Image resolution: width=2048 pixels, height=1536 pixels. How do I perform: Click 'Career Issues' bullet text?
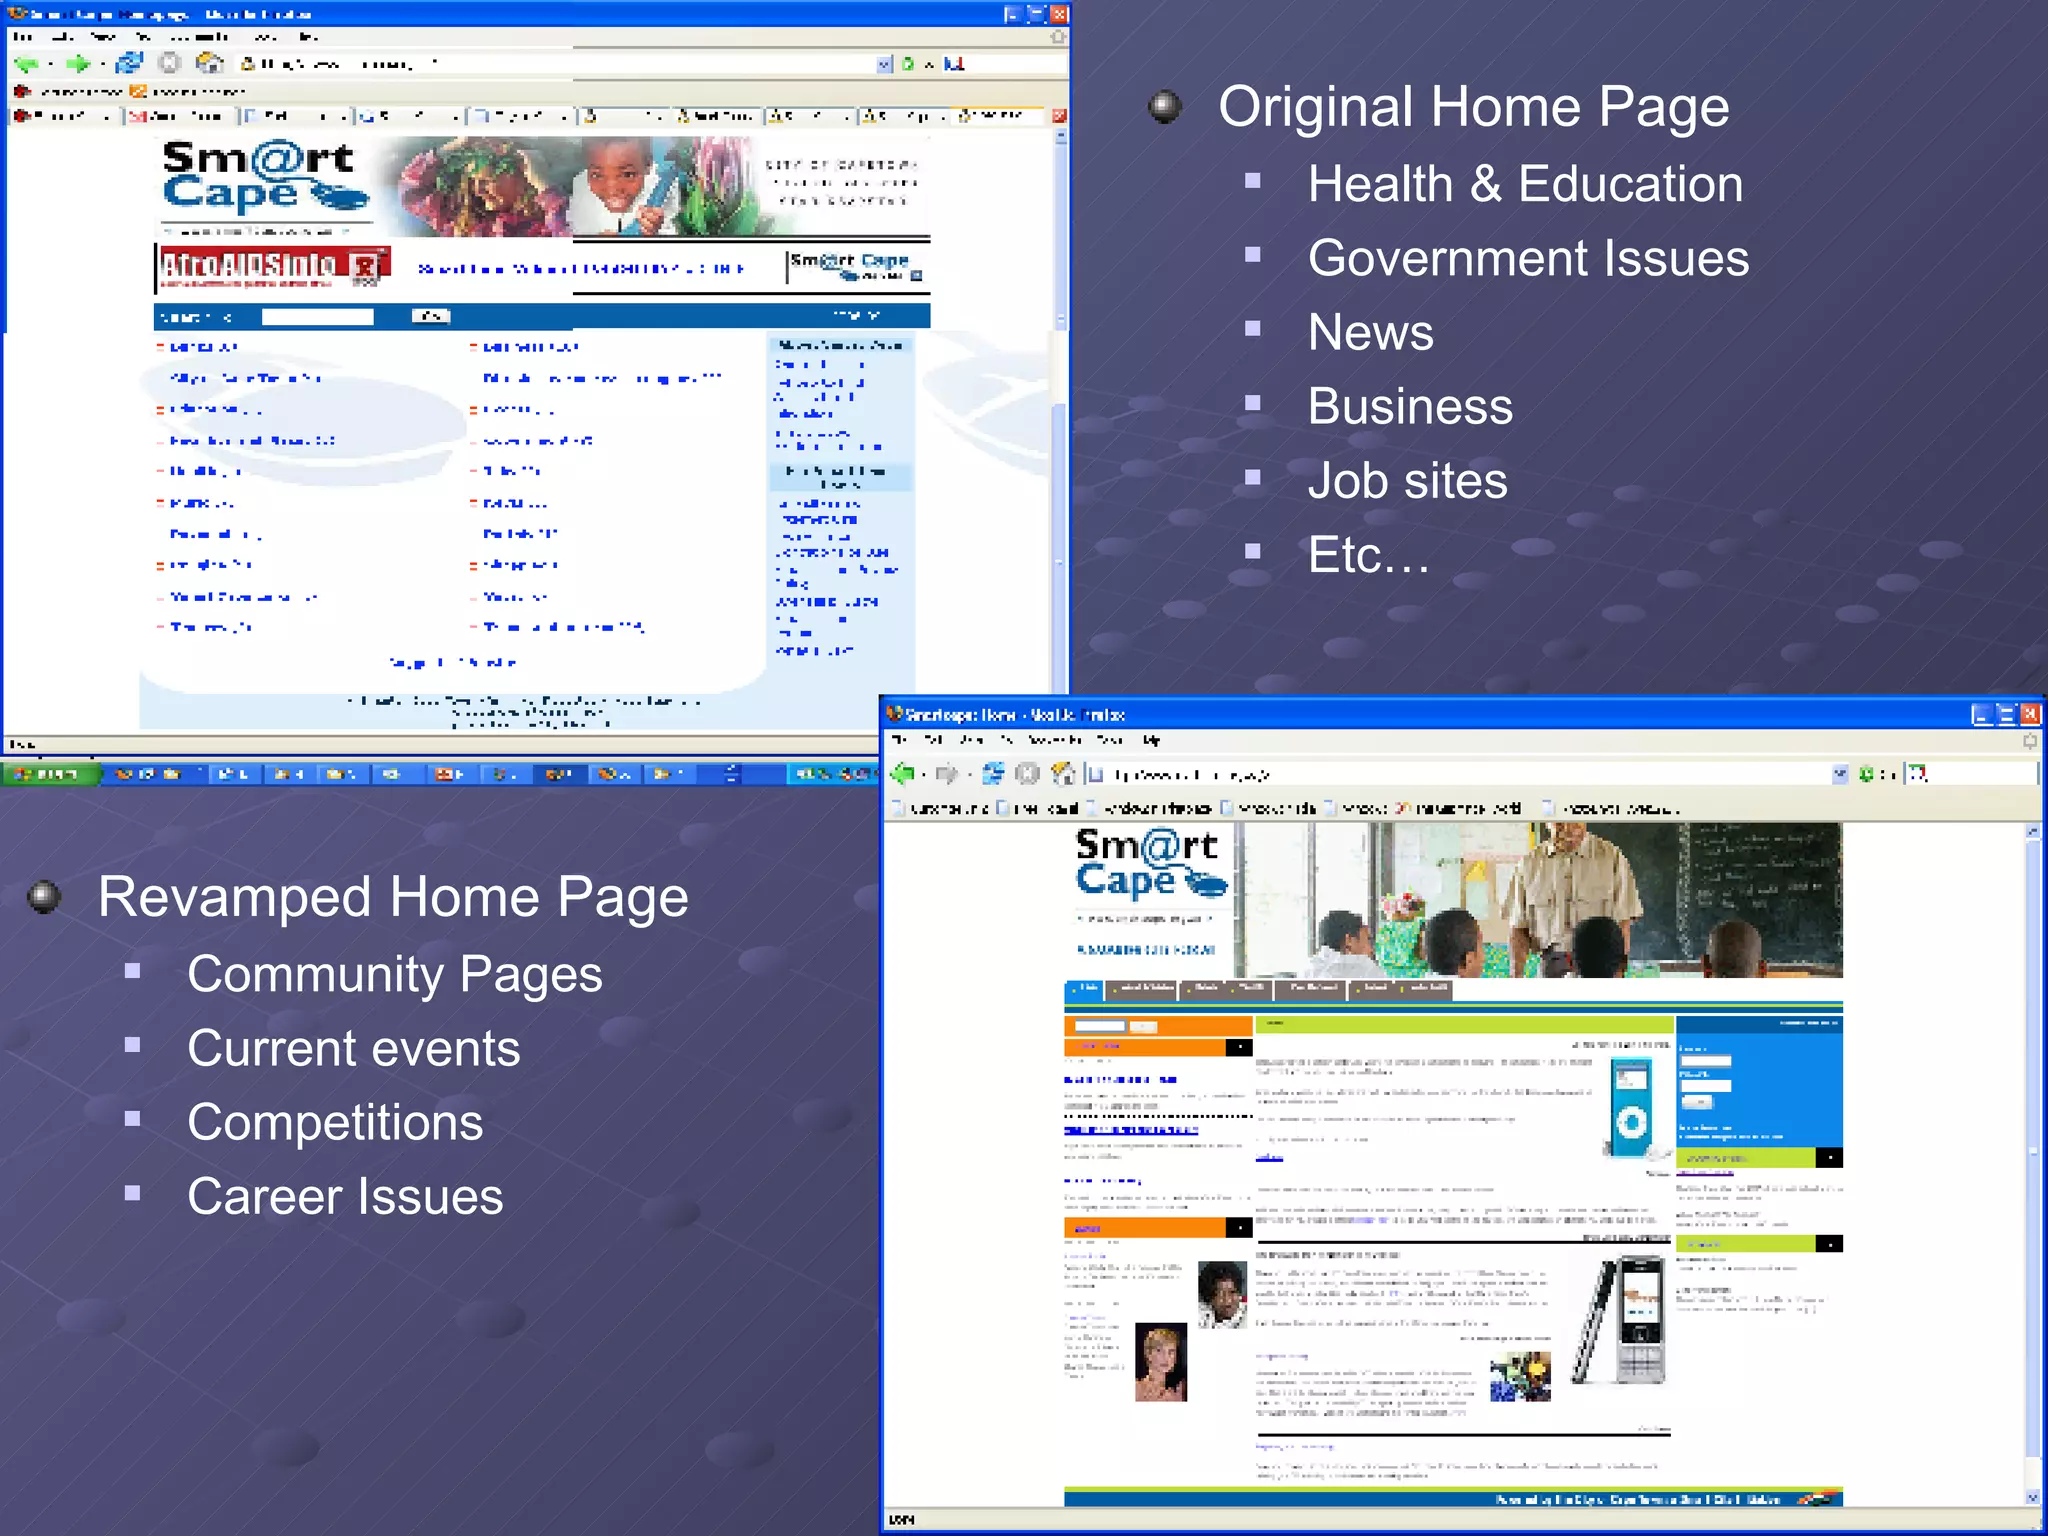(x=345, y=1196)
